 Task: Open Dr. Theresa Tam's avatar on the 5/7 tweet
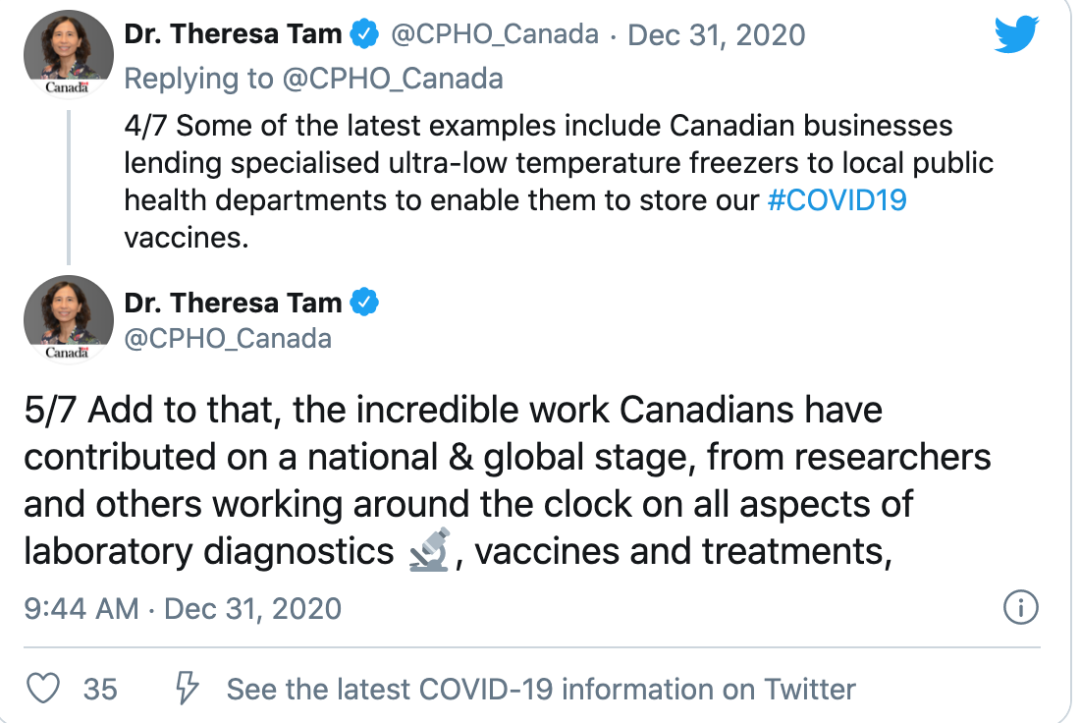[68, 319]
